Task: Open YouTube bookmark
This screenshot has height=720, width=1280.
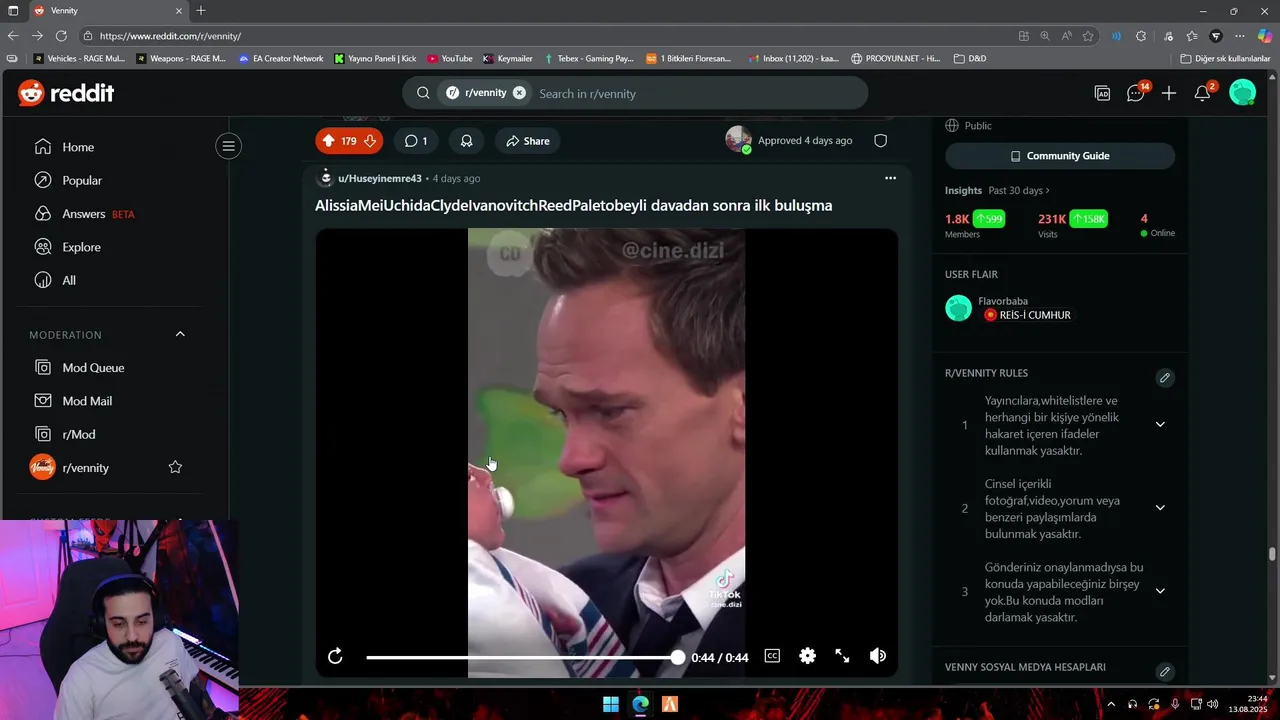Action: tap(450, 59)
